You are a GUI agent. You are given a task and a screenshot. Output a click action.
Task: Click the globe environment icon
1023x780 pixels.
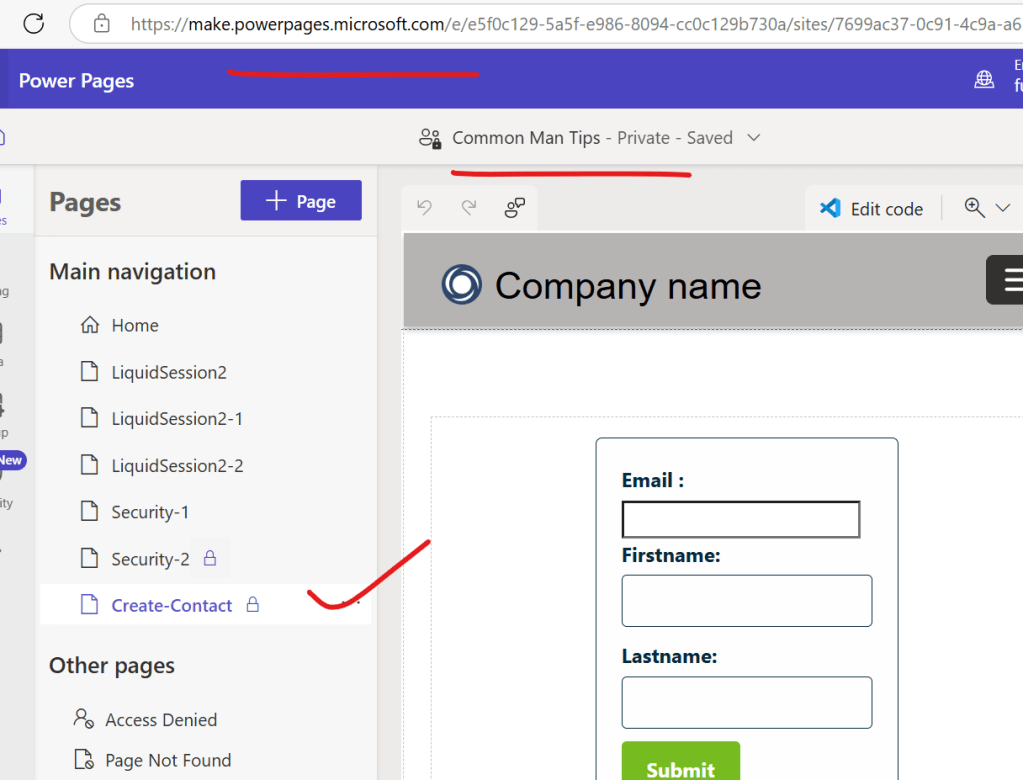click(x=984, y=80)
